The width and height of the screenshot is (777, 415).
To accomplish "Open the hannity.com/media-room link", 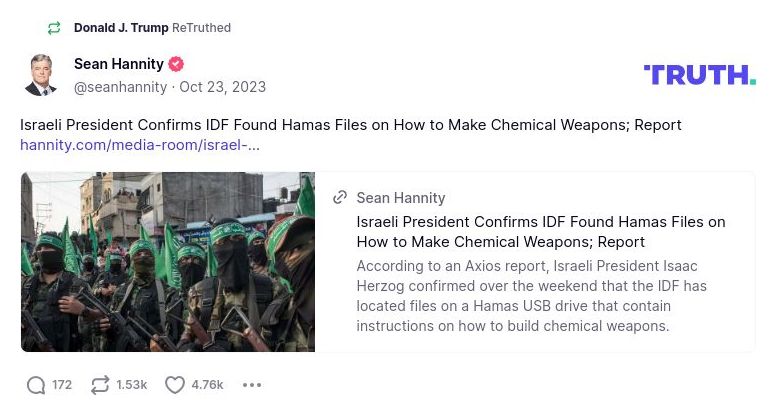I will (x=140, y=145).
